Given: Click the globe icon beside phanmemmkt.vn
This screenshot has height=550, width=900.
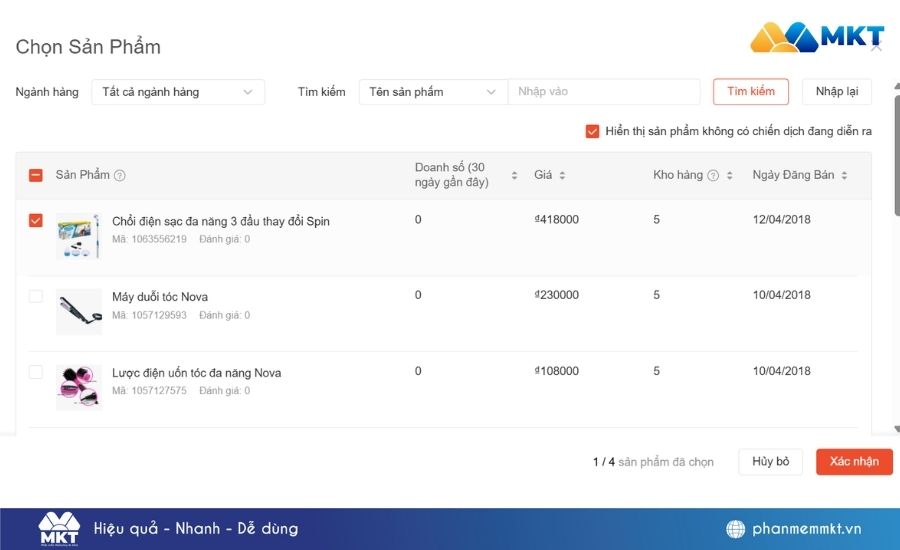Looking at the screenshot, I should coord(735,529).
